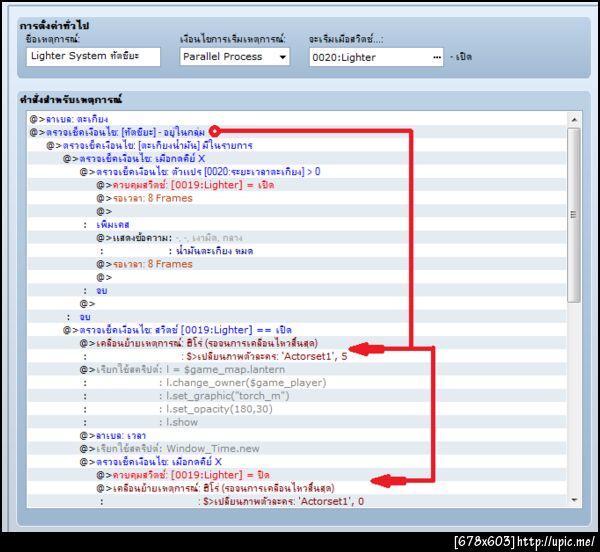Select the variable condition row '[0020:ระยะเวลาตะเกียง] > 0'
The image size is (600, 552).
[297, 172]
